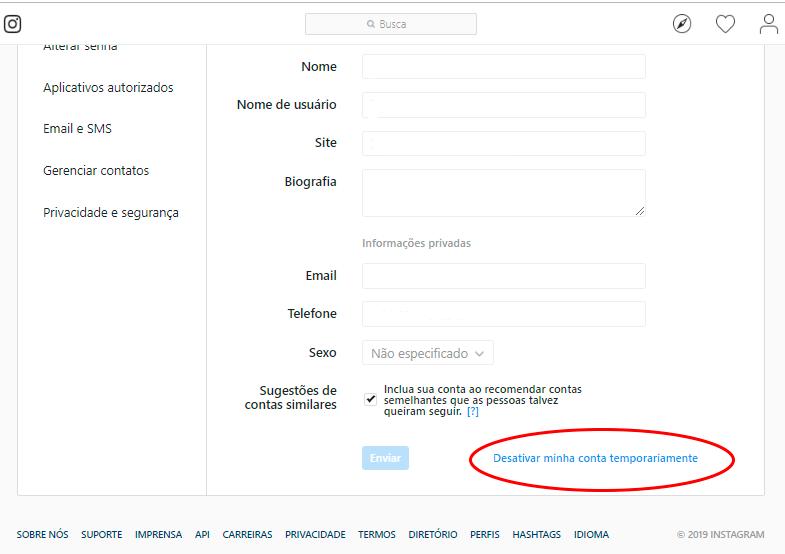This screenshot has height=554, width=785.
Task: Click into the Nome input field
Action: tap(503, 67)
